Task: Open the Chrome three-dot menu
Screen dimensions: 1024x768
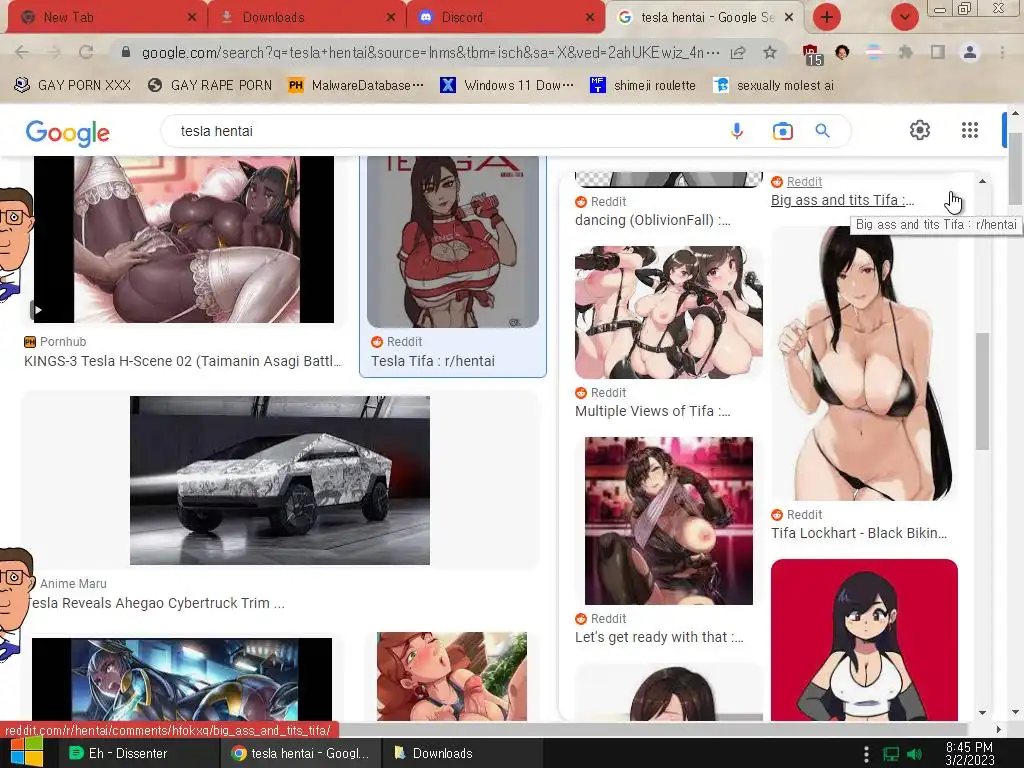Action: pyautogui.click(x=1002, y=52)
